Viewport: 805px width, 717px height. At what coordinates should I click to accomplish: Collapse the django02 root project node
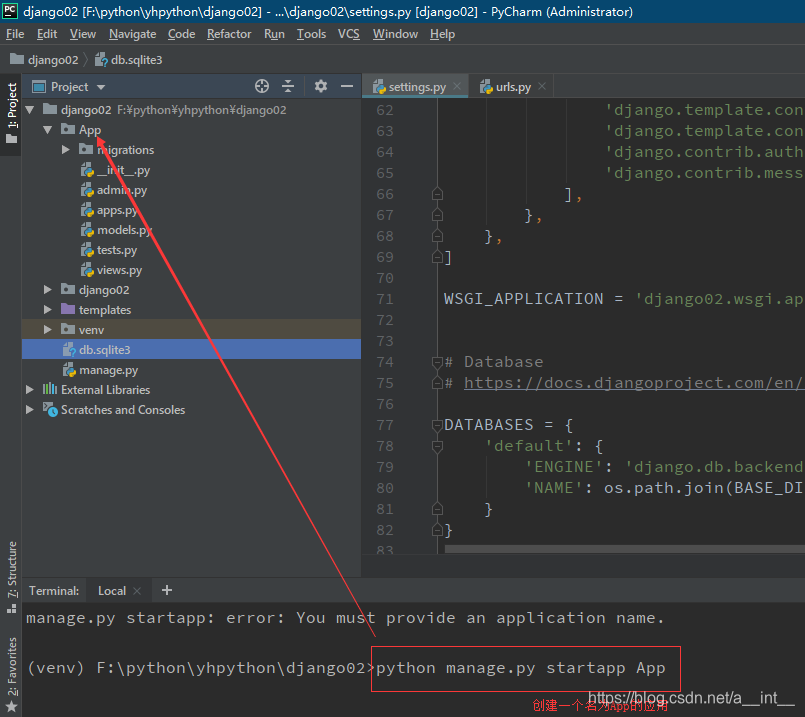pos(30,109)
